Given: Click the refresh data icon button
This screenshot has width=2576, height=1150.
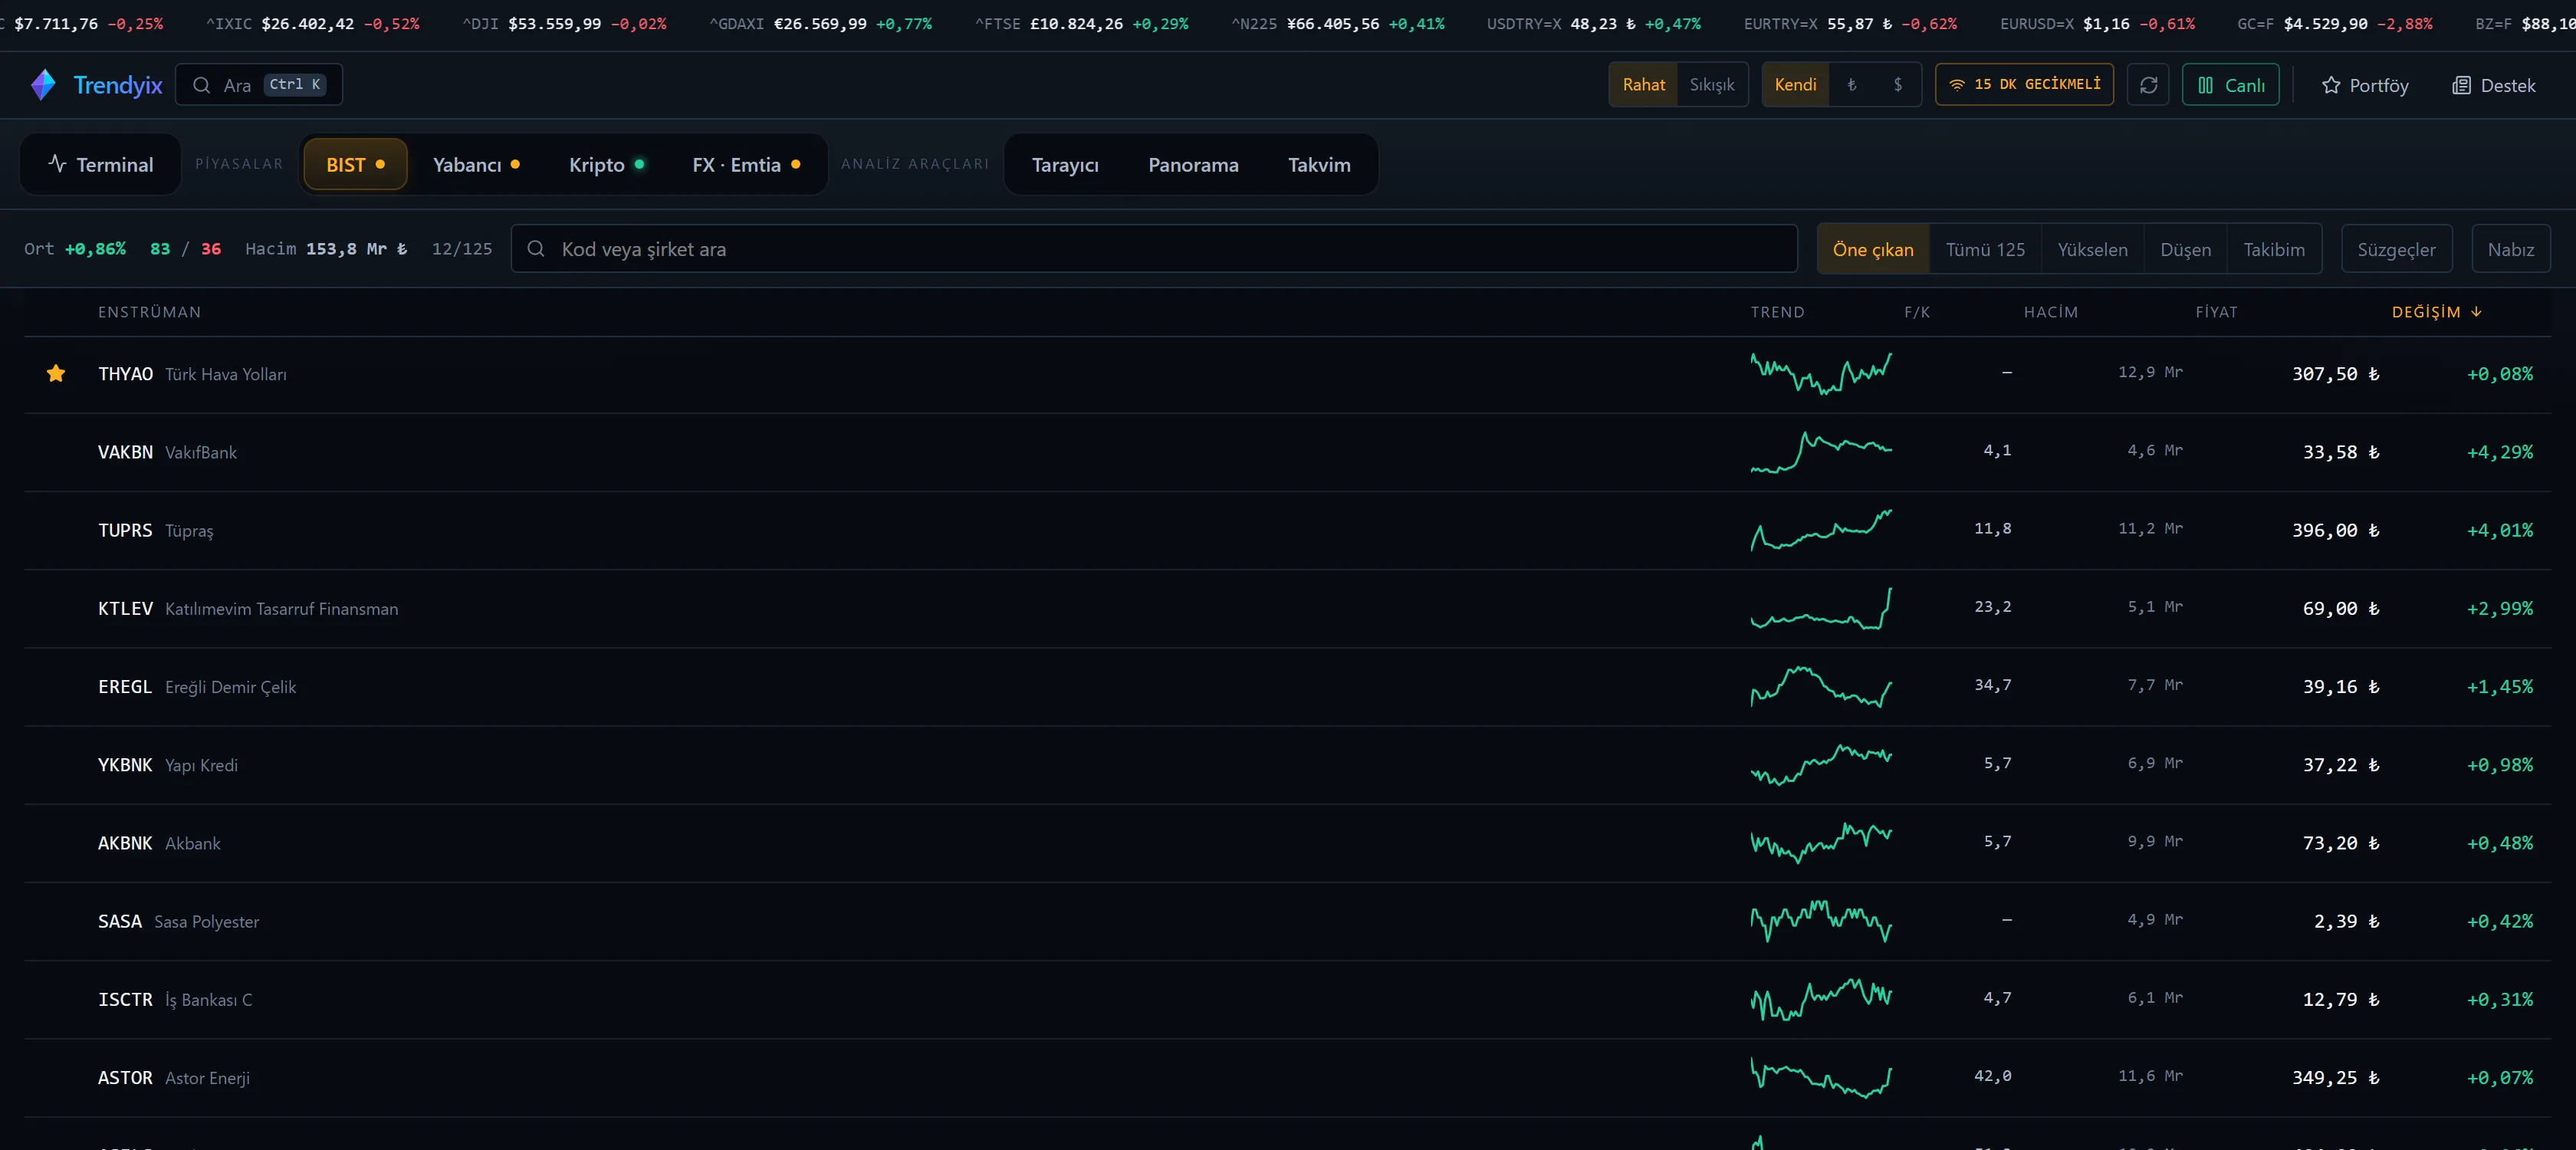Looking at the screenshot, I should [2148, 85].
